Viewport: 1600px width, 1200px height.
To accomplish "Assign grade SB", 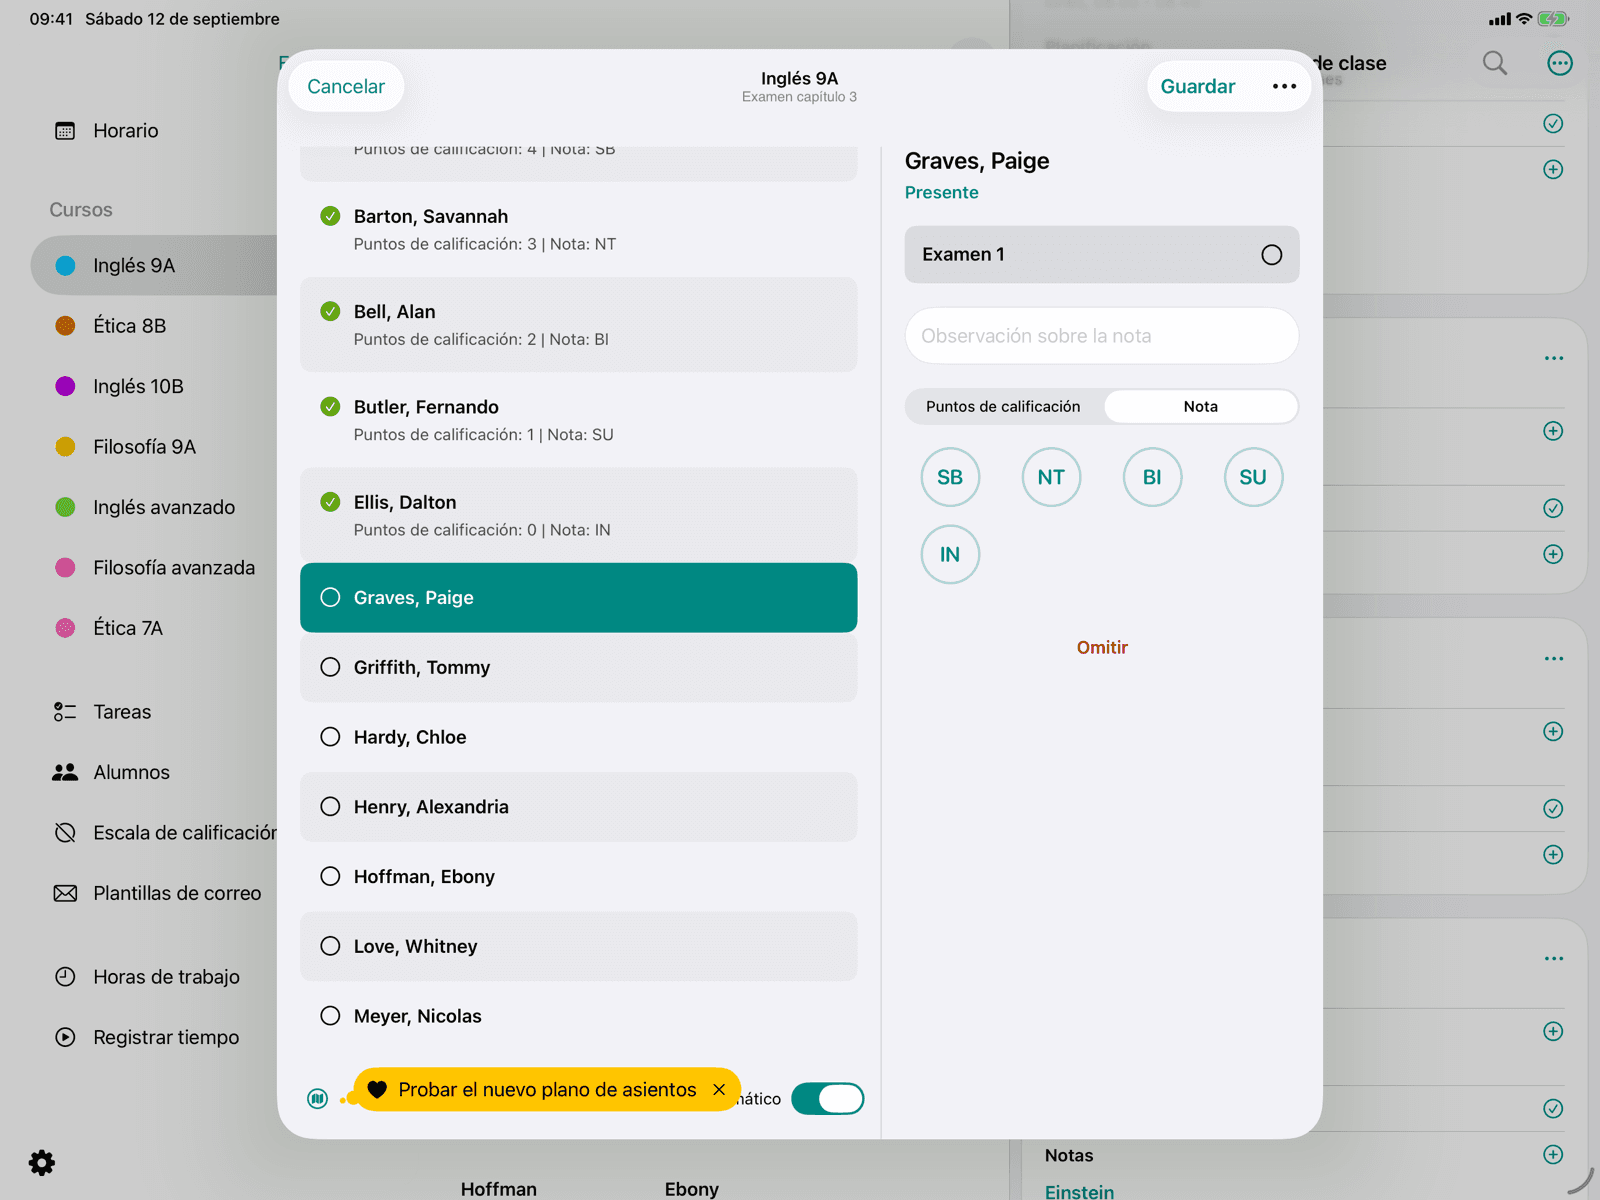I will (950, 478).
